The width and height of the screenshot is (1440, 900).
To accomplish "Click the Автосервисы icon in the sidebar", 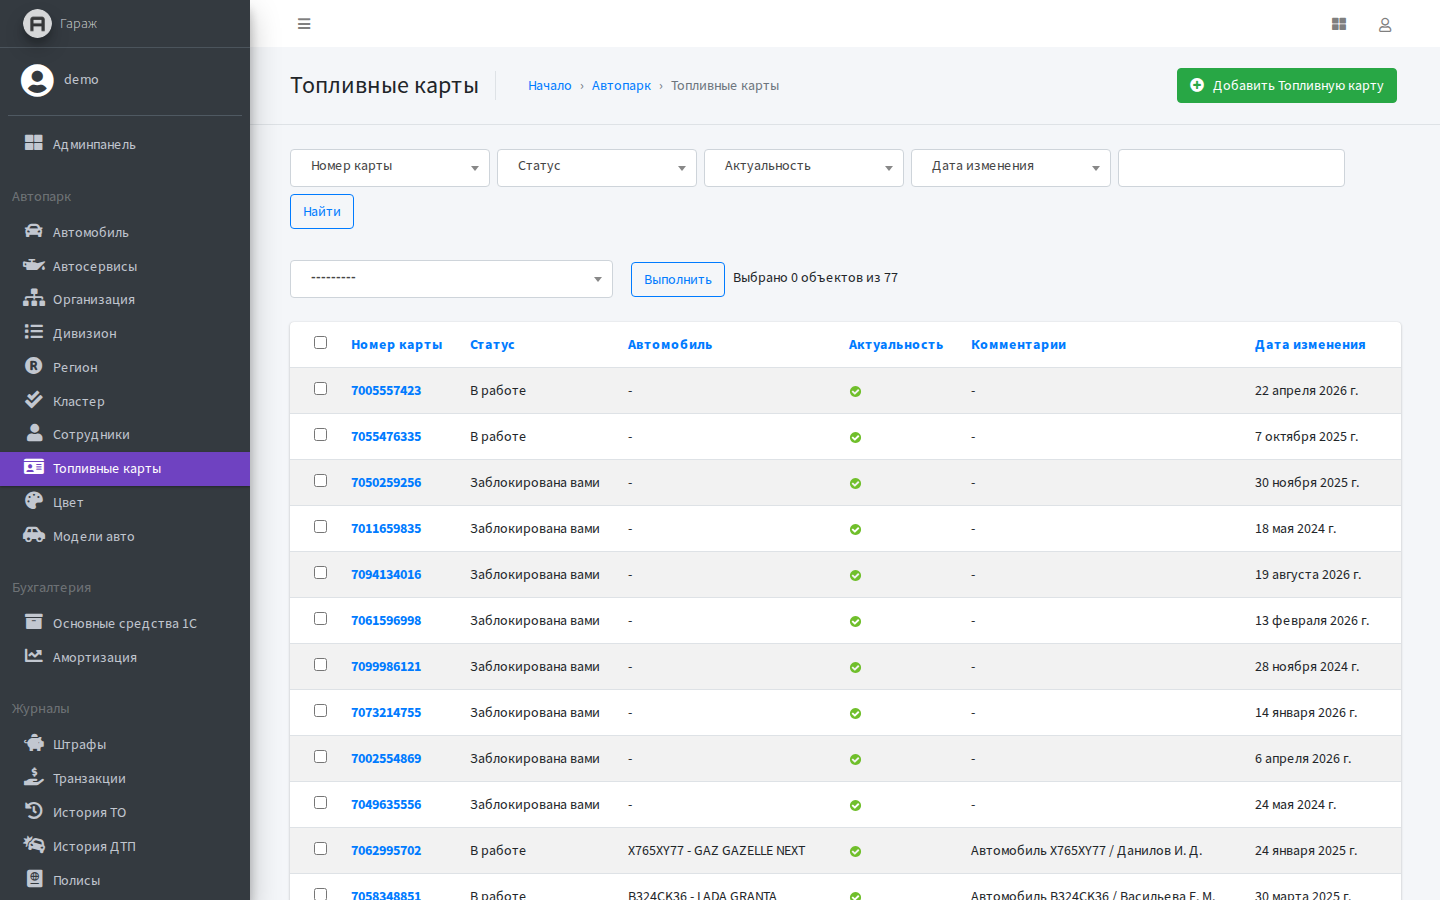I will pos(34,265).
